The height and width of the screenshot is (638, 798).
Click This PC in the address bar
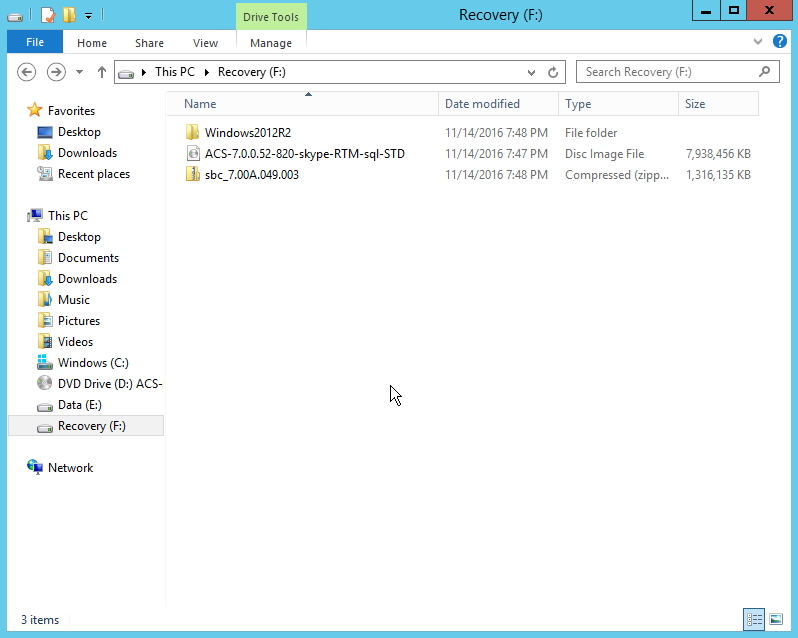[x=175, y=72]
